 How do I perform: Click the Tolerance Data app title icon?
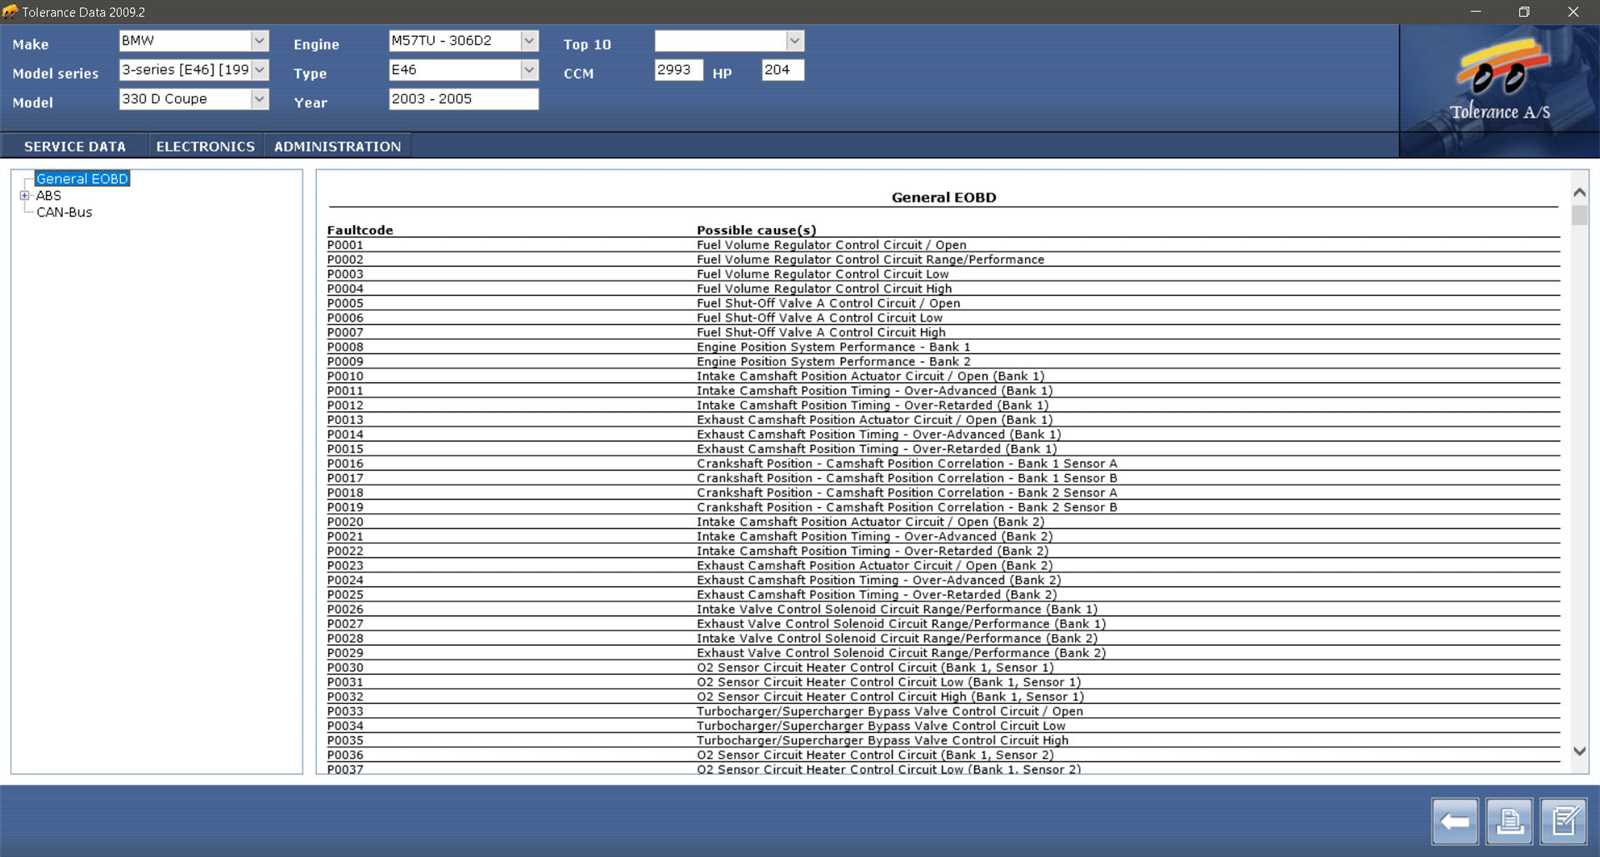[x=10, y=12]
